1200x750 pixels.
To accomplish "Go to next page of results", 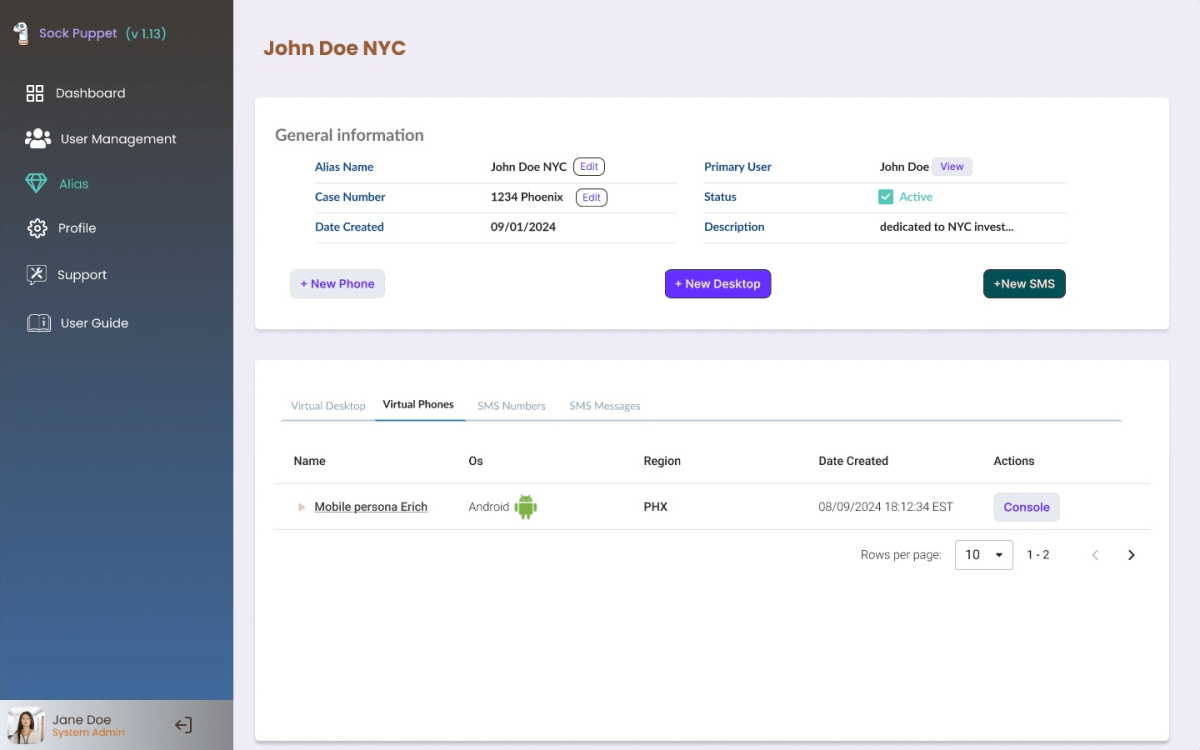I will (x=1131, y=555).
